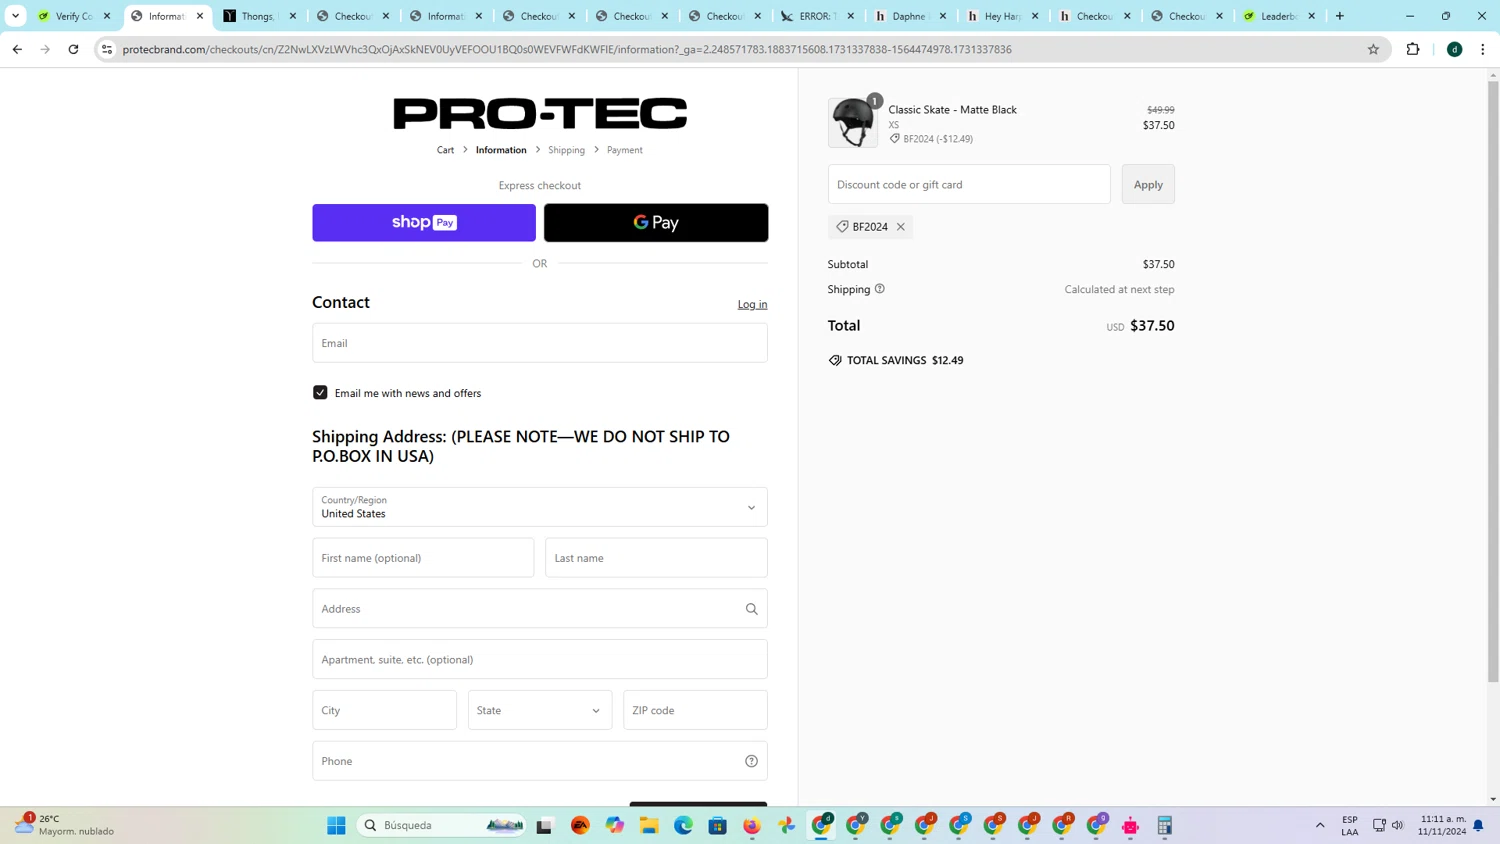This screenshot has width=1500, height=844.
Task: Open the browser extensions puzzle icon
Action: point(1413,49)
